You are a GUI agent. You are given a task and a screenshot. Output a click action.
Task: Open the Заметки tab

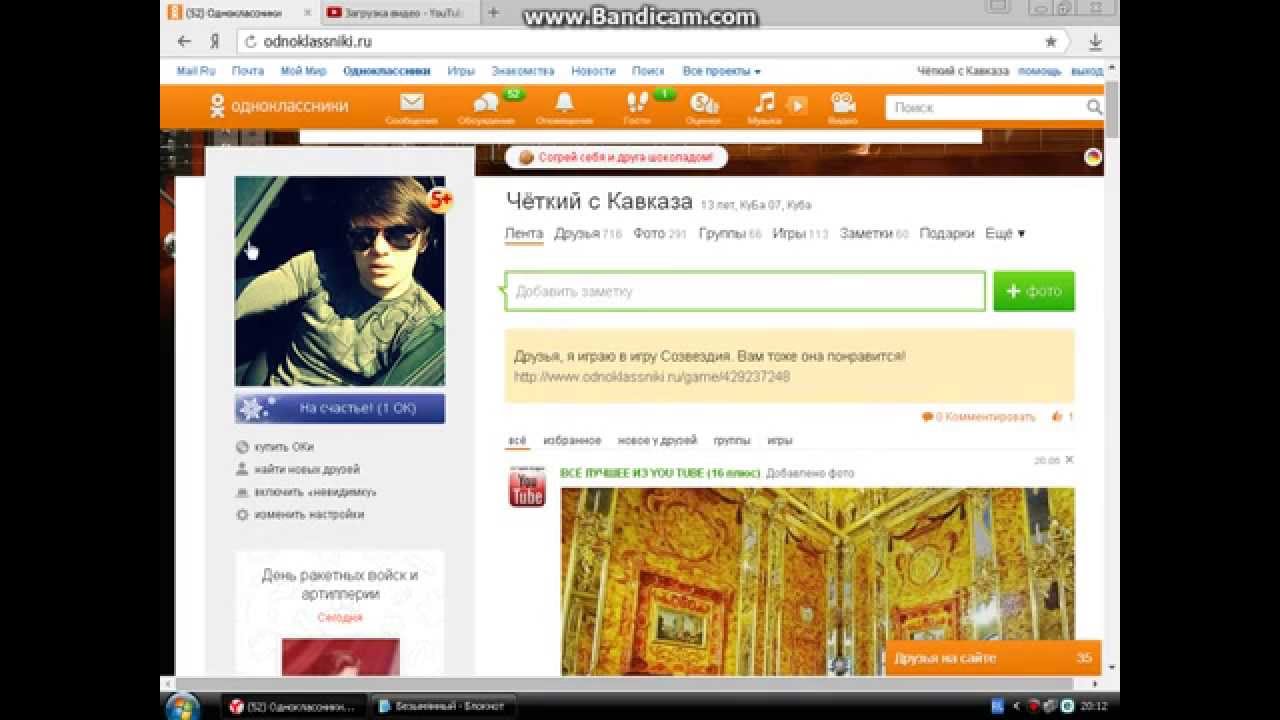874,233
